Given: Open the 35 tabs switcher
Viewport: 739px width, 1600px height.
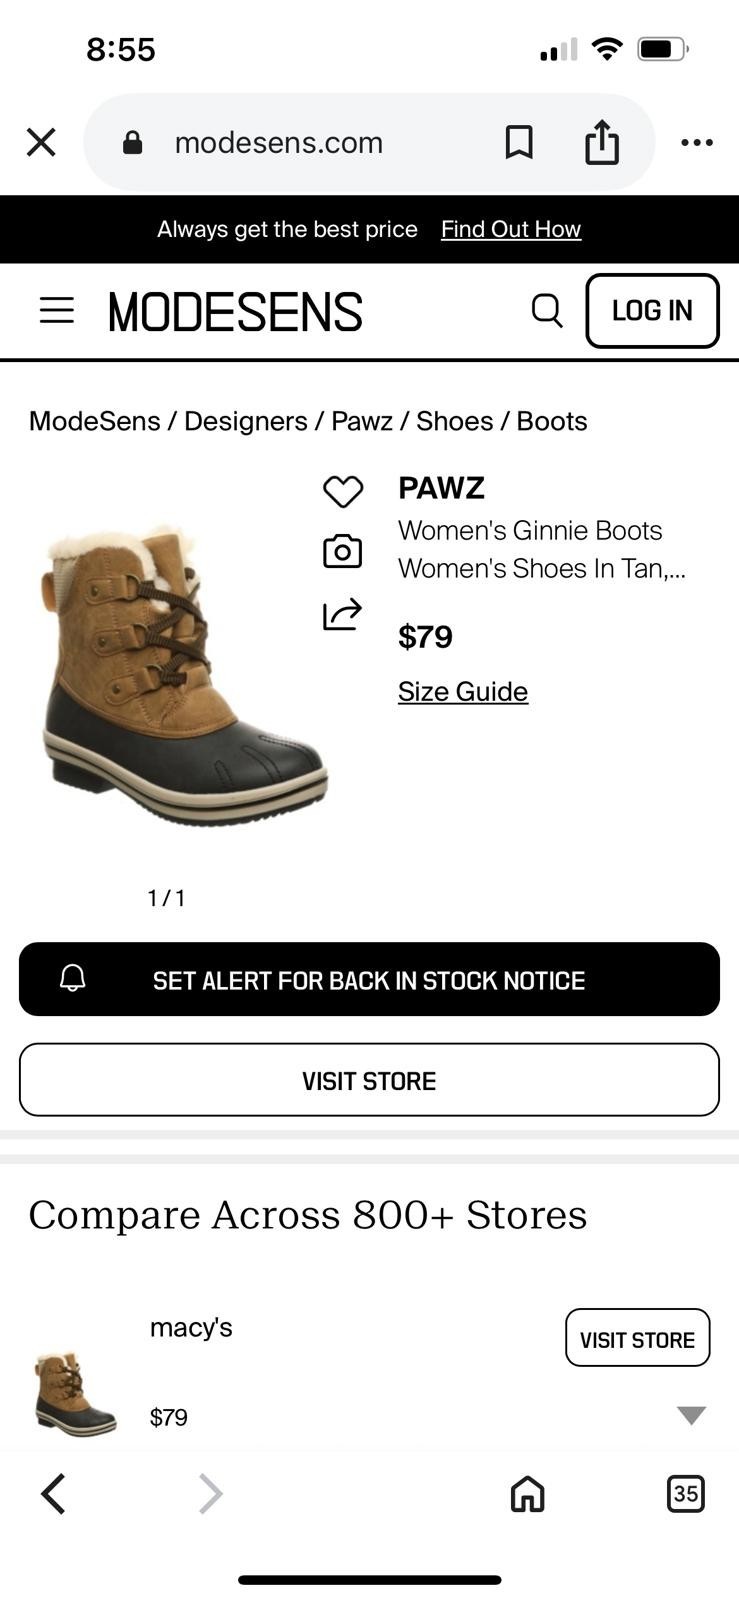Looking at the screenshot, I should point(685,1494).
